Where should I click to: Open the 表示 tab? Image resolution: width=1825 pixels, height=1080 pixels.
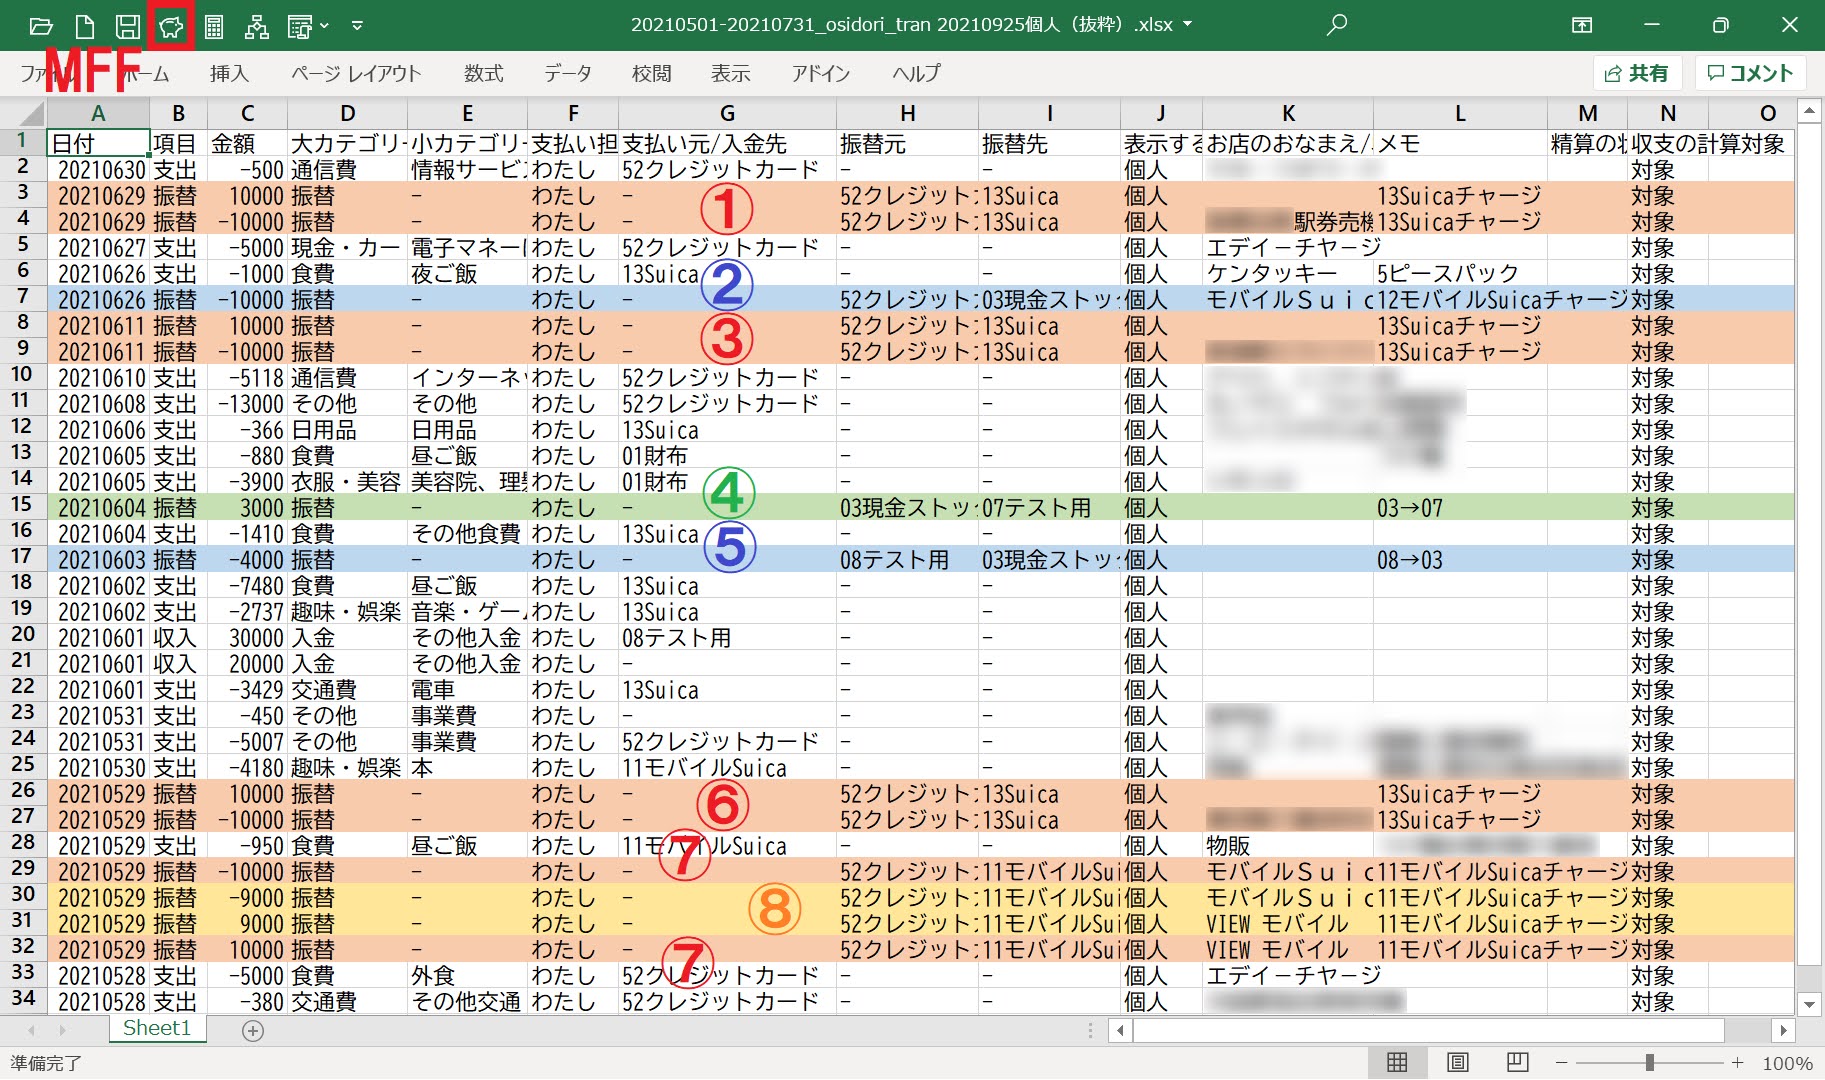tap(731, 73)
